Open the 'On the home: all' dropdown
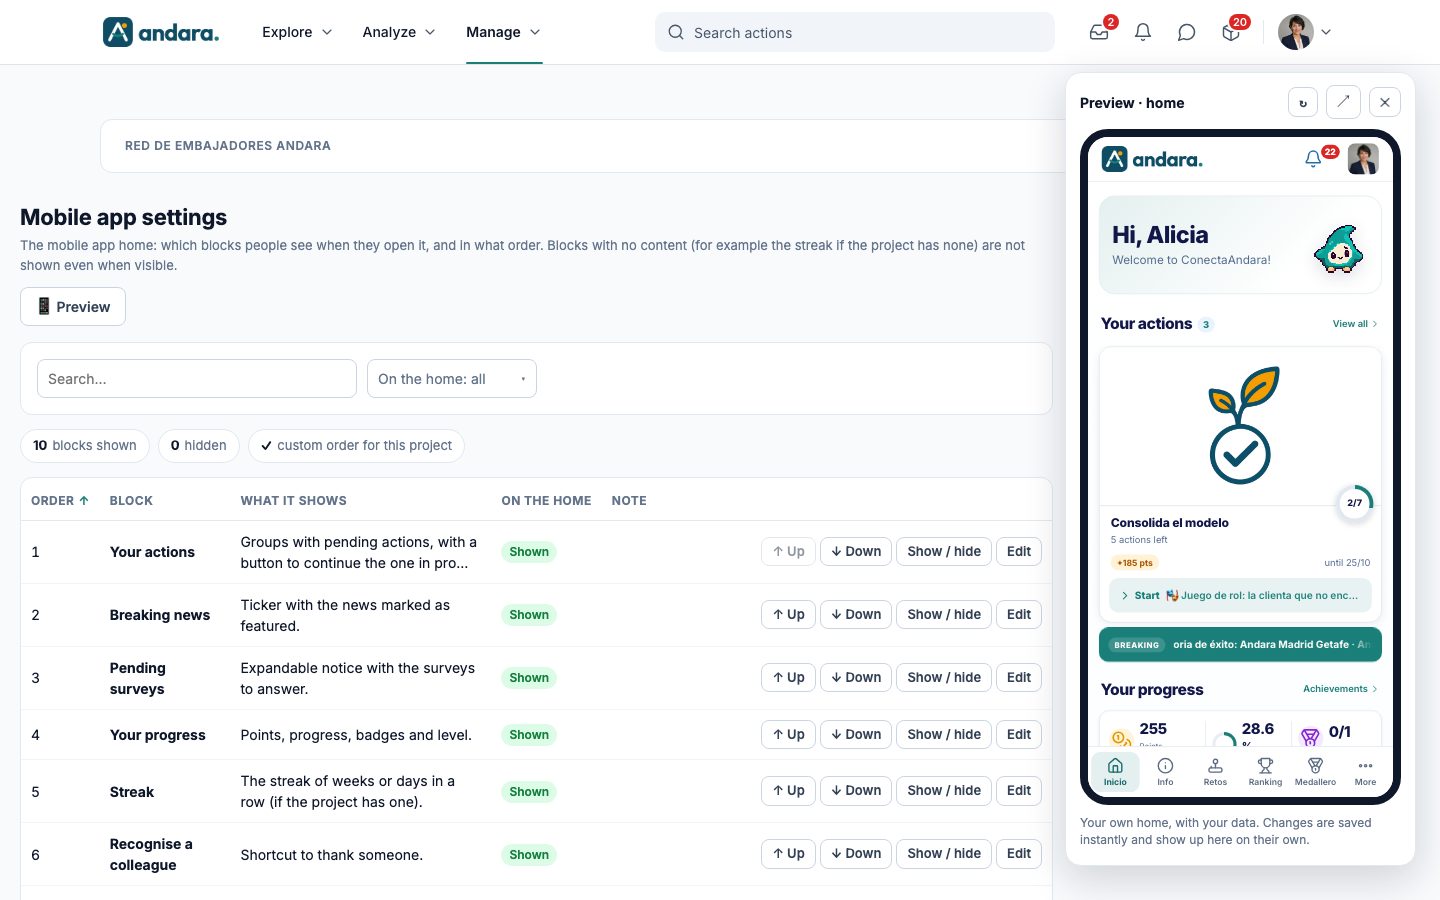 click(452, 379)
